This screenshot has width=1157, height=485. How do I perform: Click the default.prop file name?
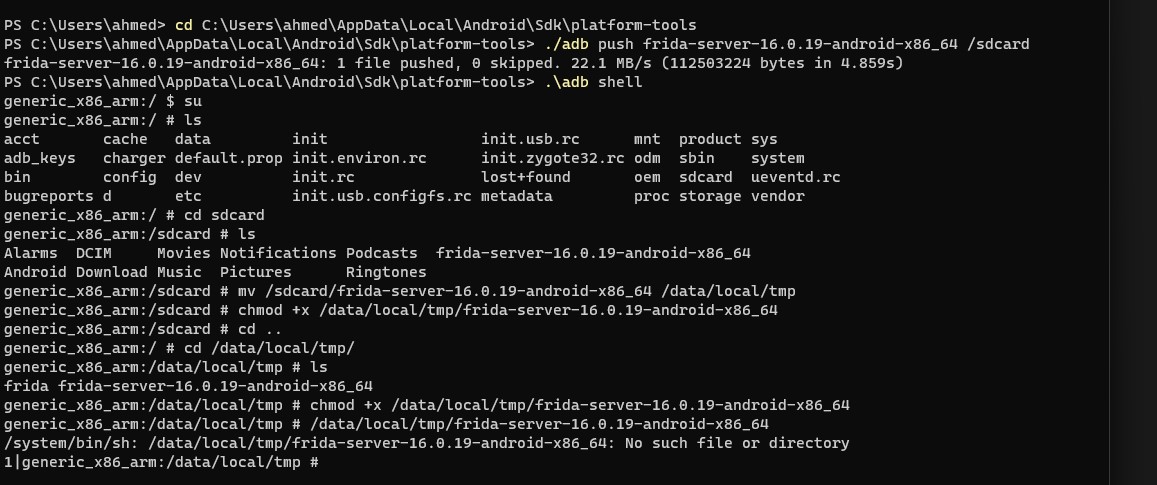click(x=228, y=158)
